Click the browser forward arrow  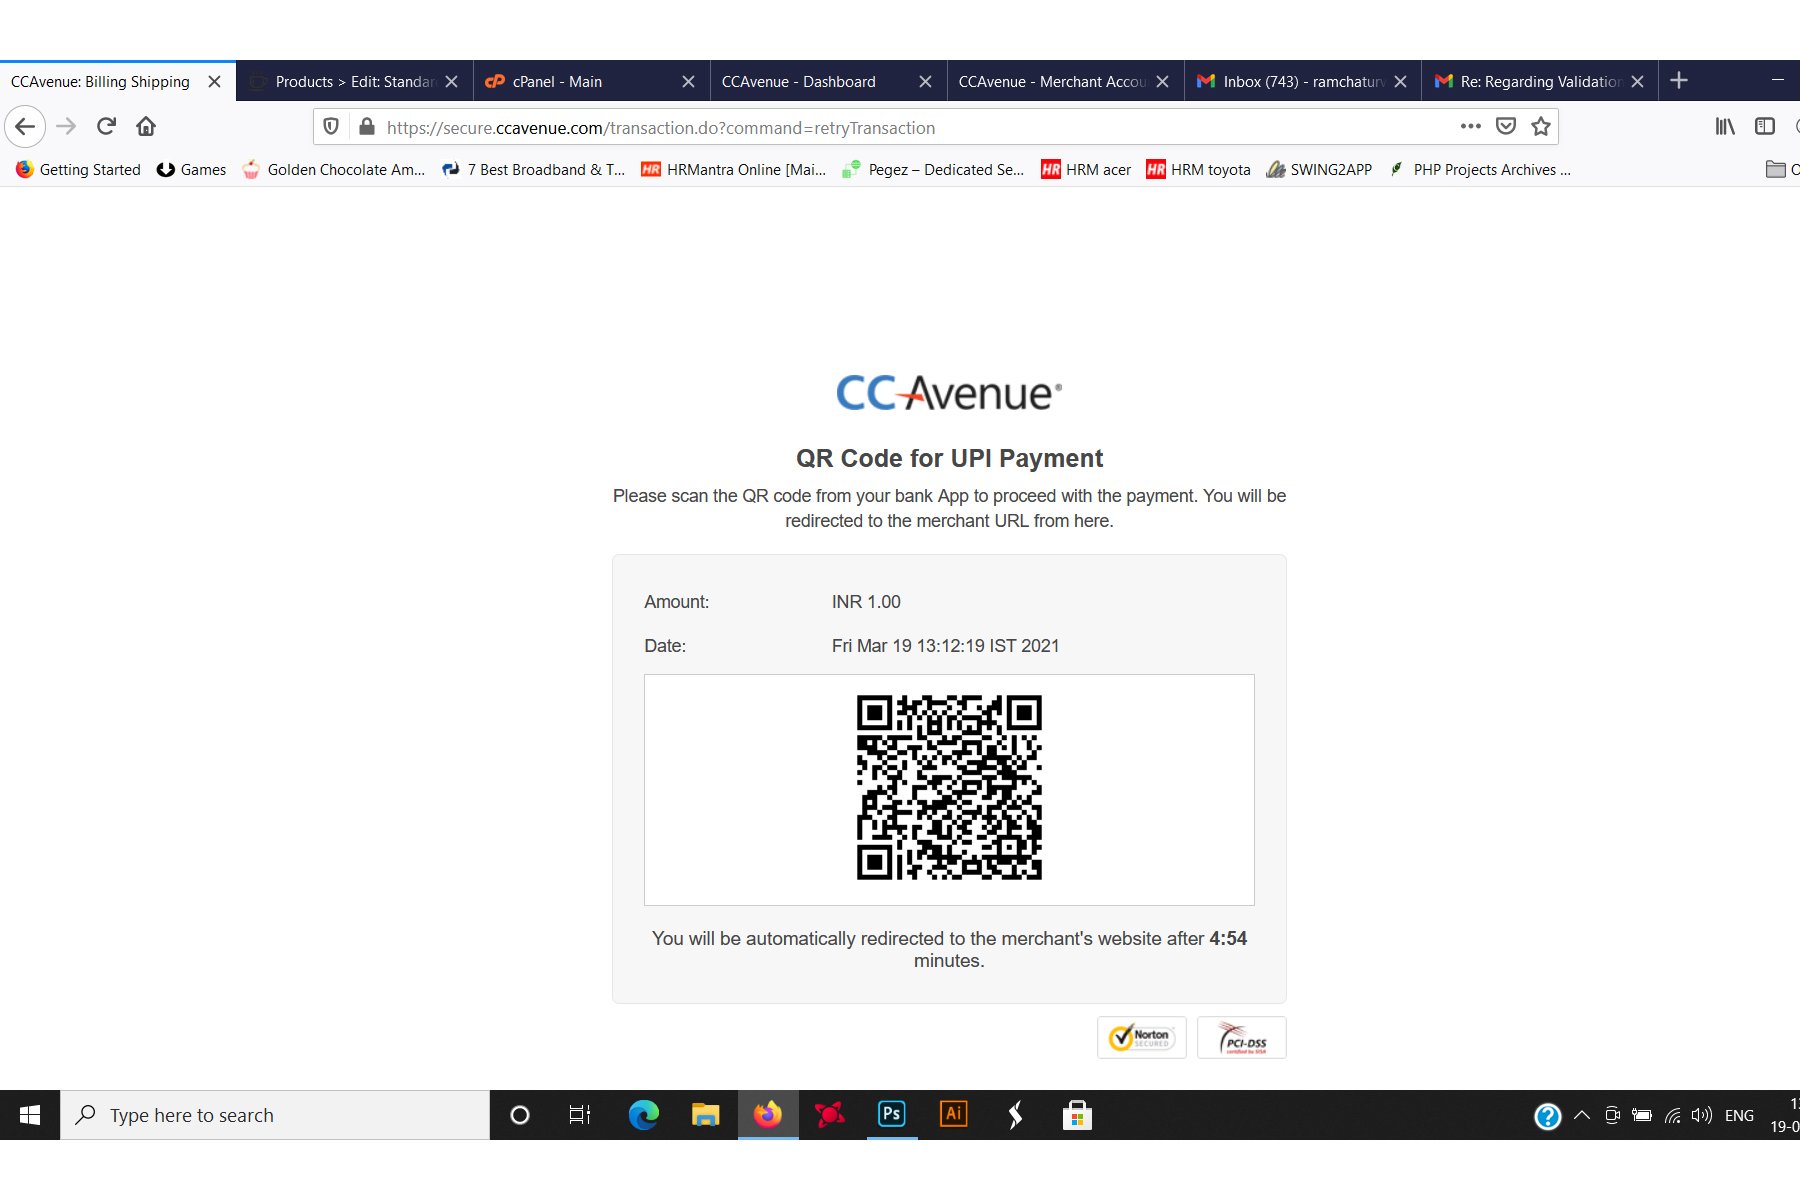click(x=66, y=127)
